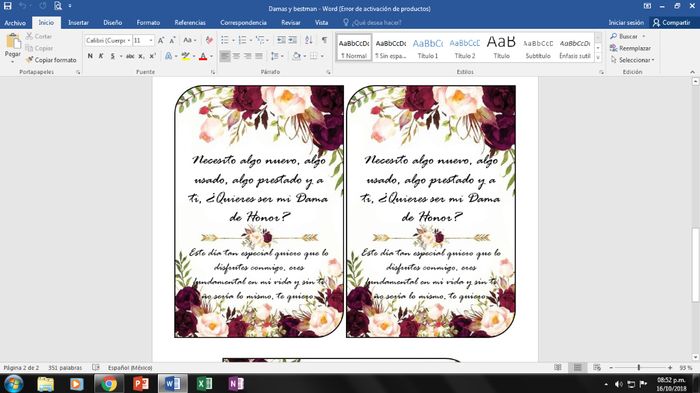Open the Archivo tab
Viewport: 700px width, 393px height.
click(x=15, y=22)
